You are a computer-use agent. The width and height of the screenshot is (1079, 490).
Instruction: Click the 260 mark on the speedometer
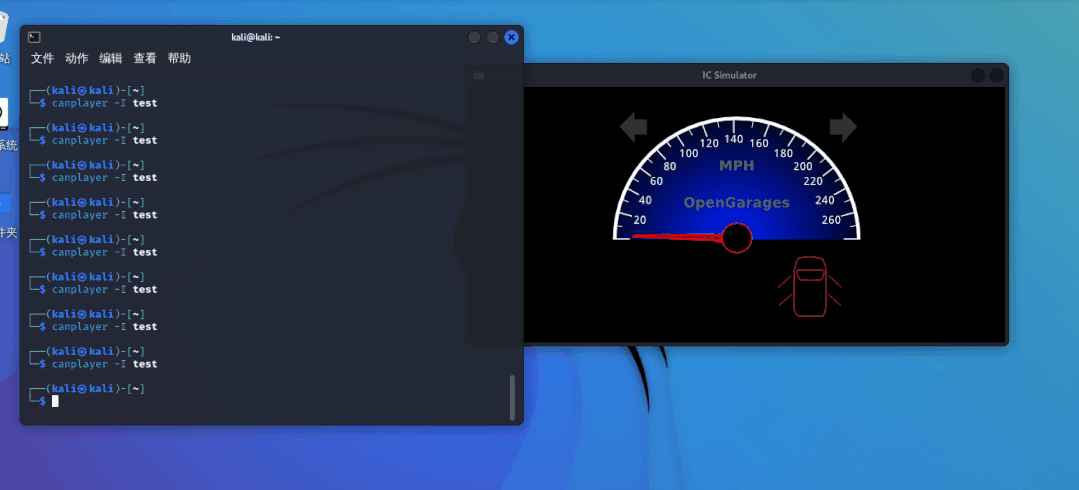click(831, 220)
